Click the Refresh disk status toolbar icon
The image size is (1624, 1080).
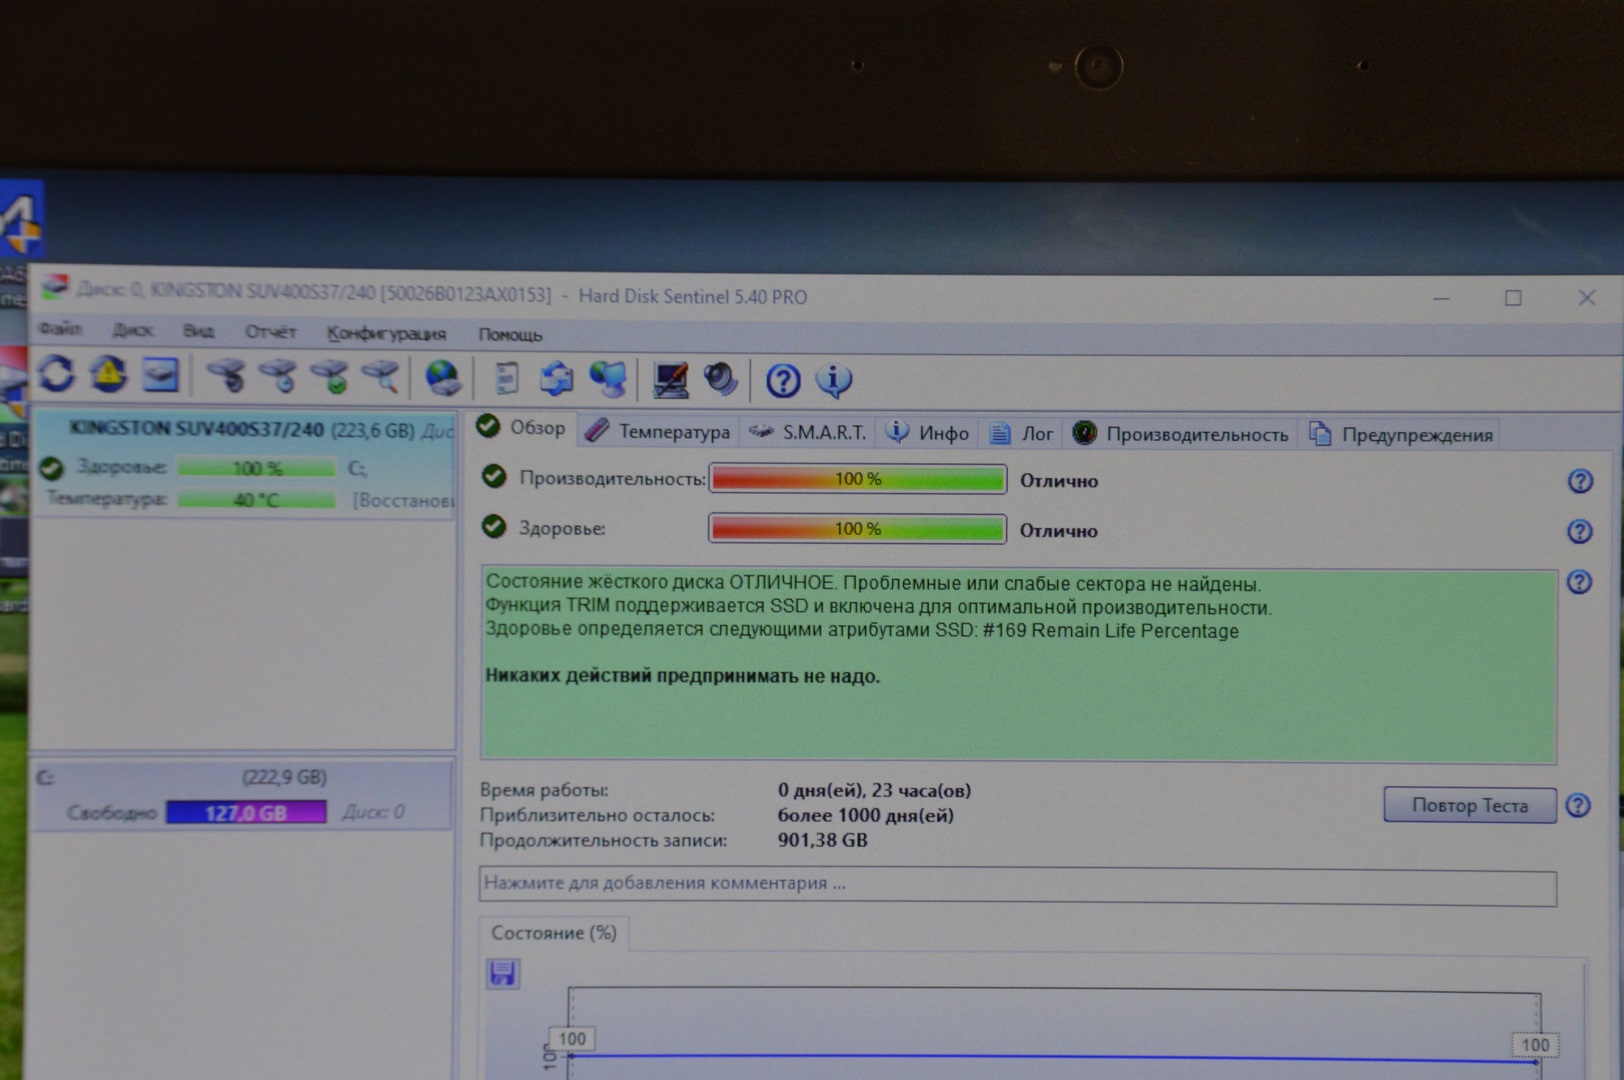click(x=57, y=375)
